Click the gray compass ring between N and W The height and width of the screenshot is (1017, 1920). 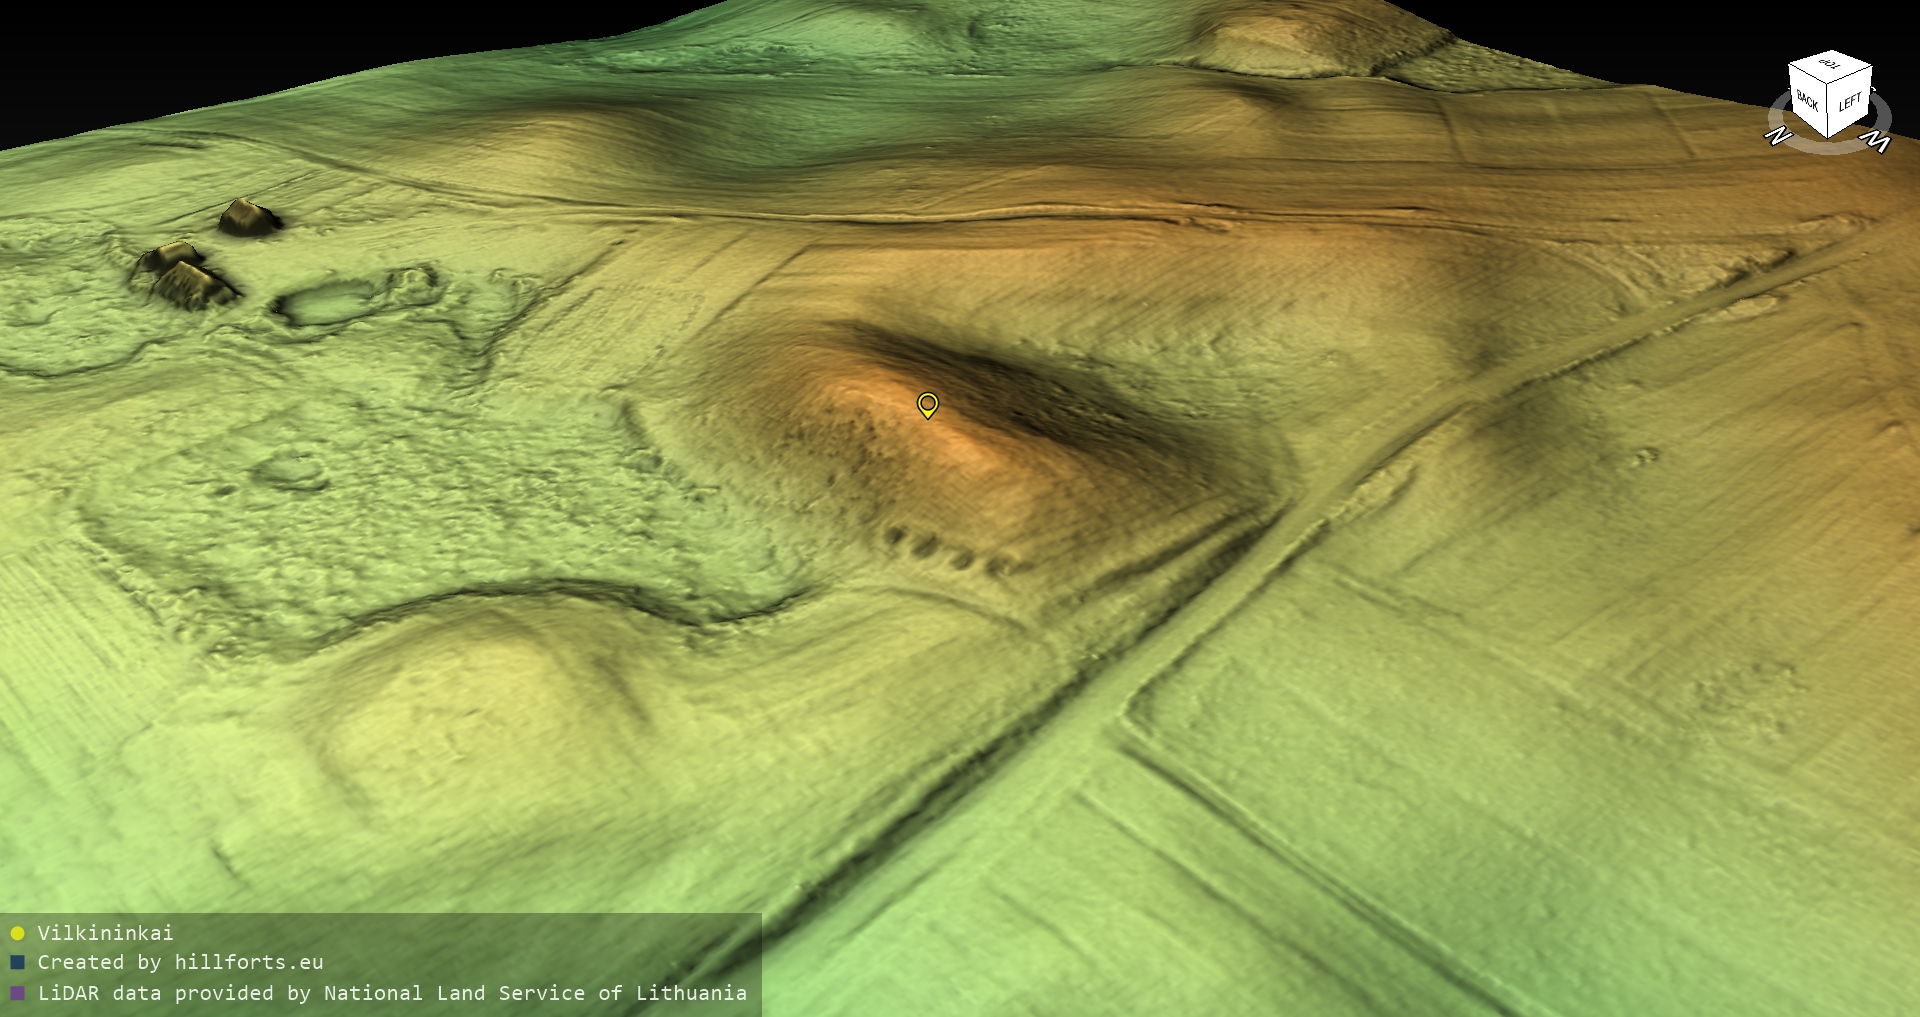click(x=1828, y=150)
